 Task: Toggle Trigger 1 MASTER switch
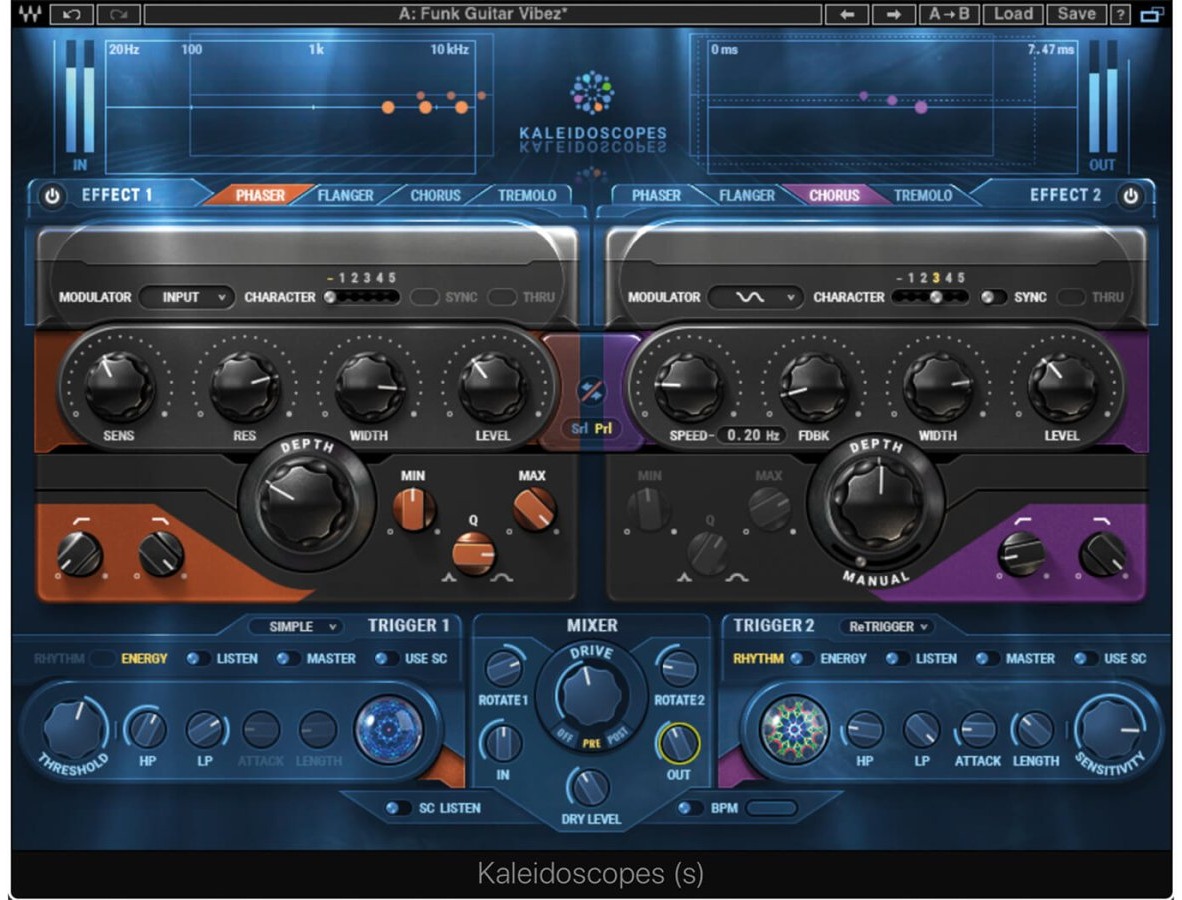coord(288,659)
